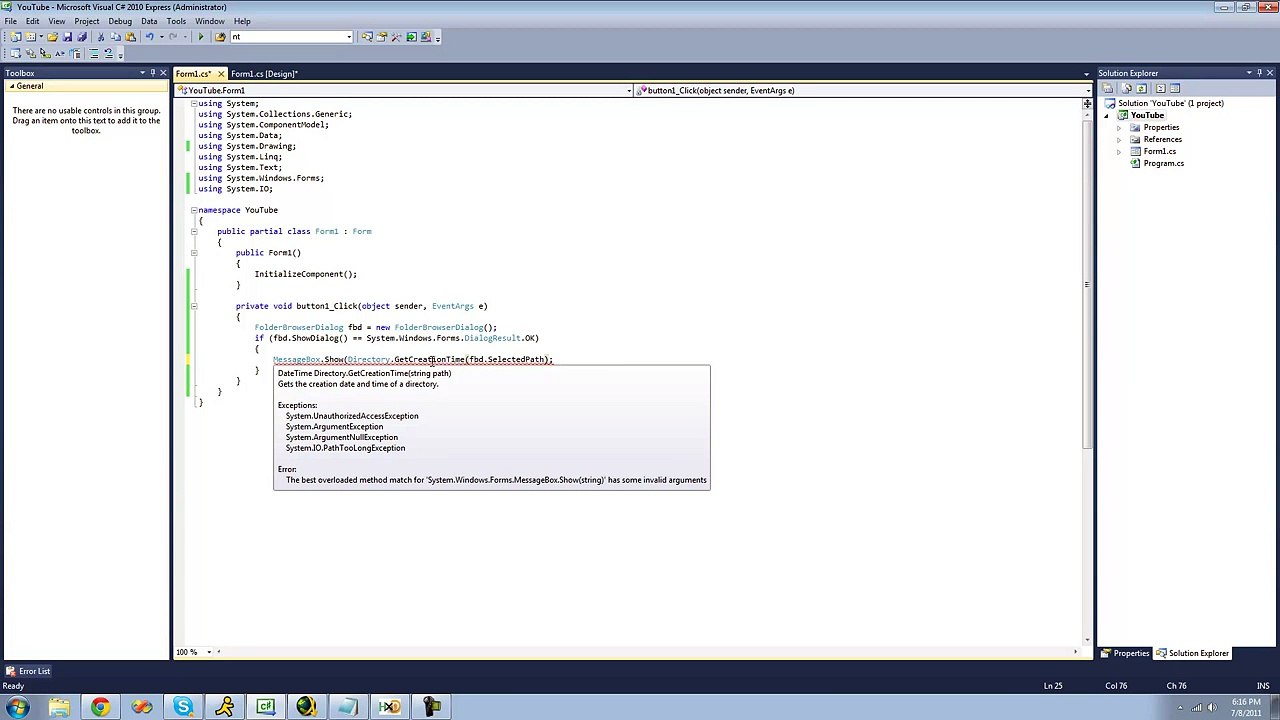Viewport: 1280px width, 720px height.
Task: Click View Code icon in Solution Explorer toolbar
Action: point(1160,88)
